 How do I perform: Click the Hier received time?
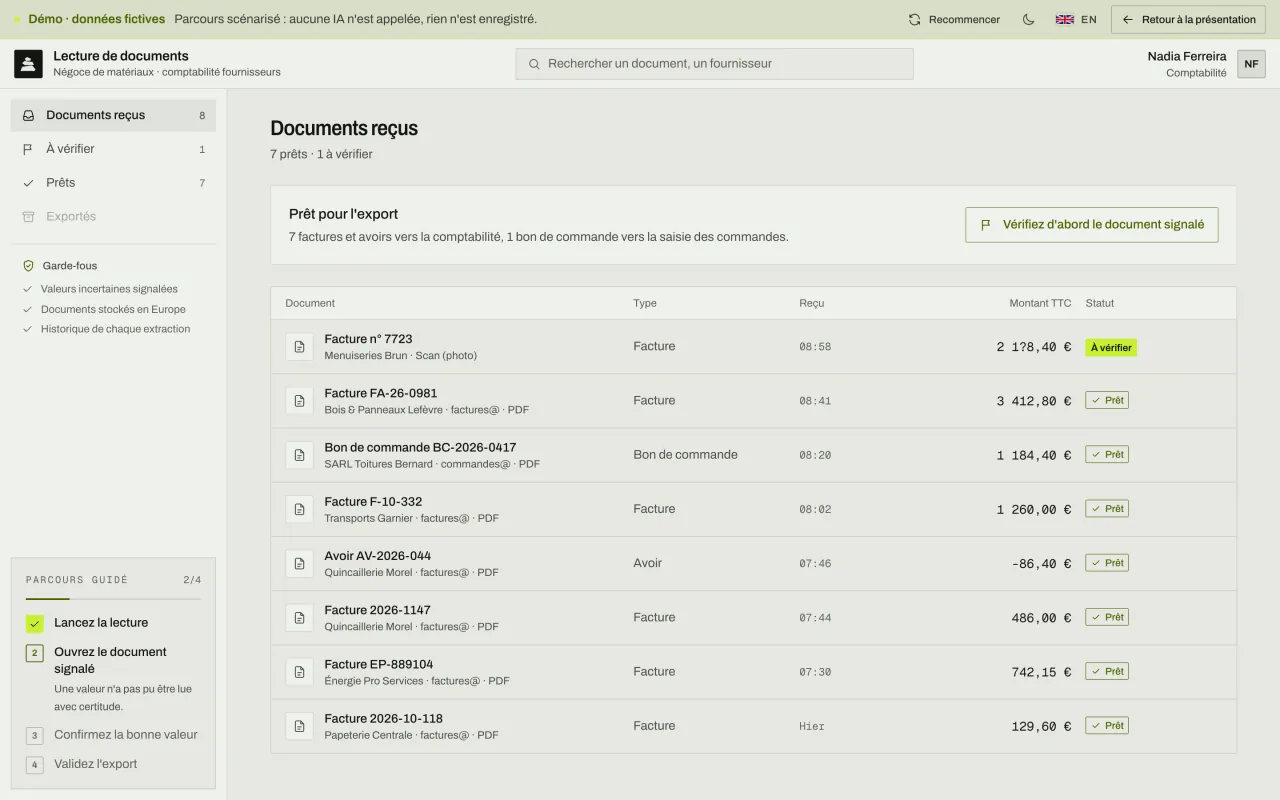(x=812, y=726)
